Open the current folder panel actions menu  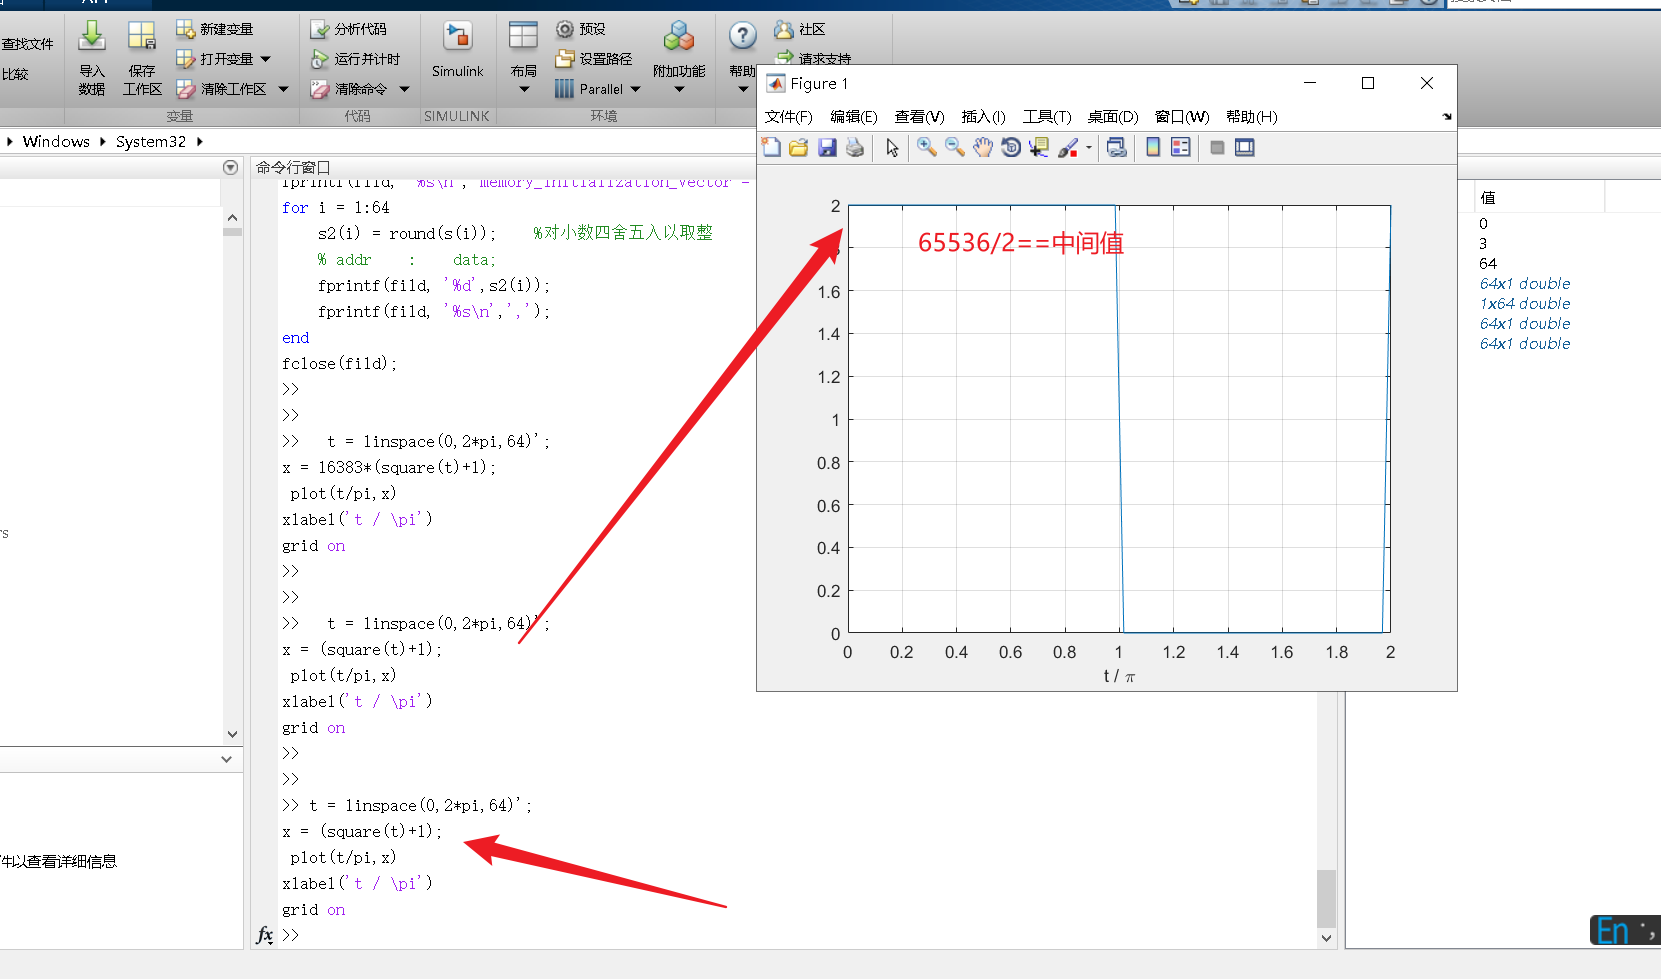231,168
